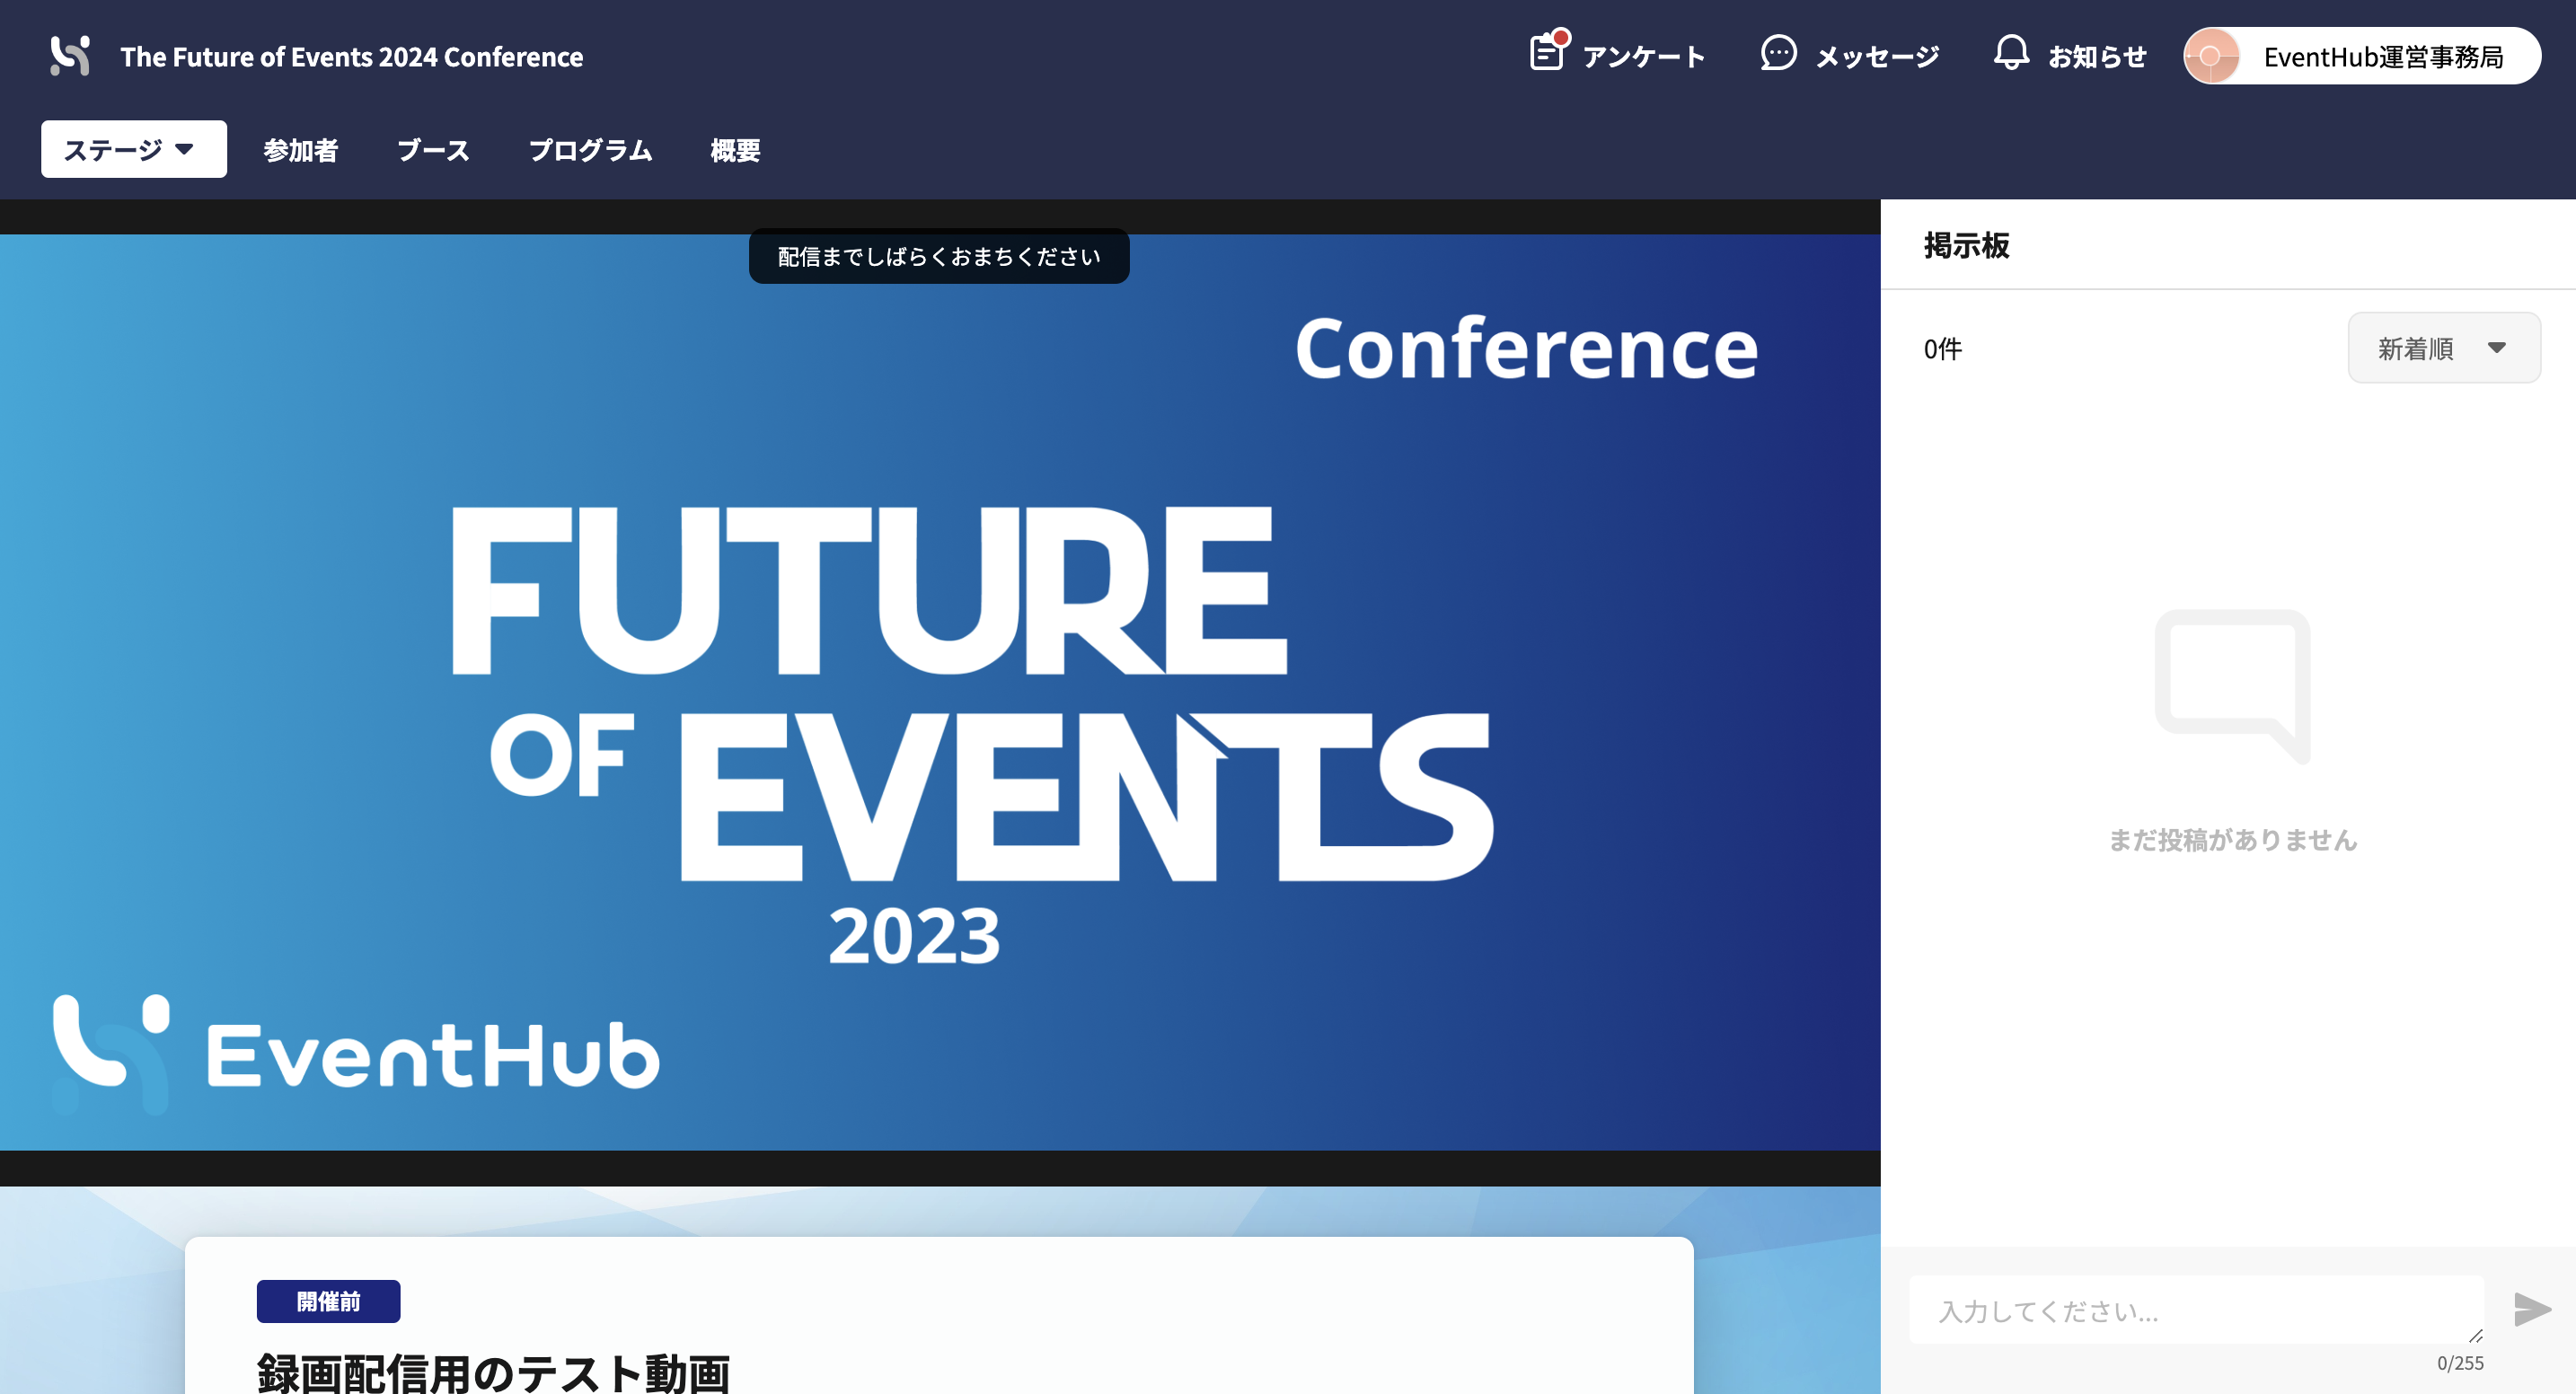Viewport: 2576px width, 1394px height.
Task: Open the EventHub運営事務局 profile button
Action: (x=2362, y=56)
